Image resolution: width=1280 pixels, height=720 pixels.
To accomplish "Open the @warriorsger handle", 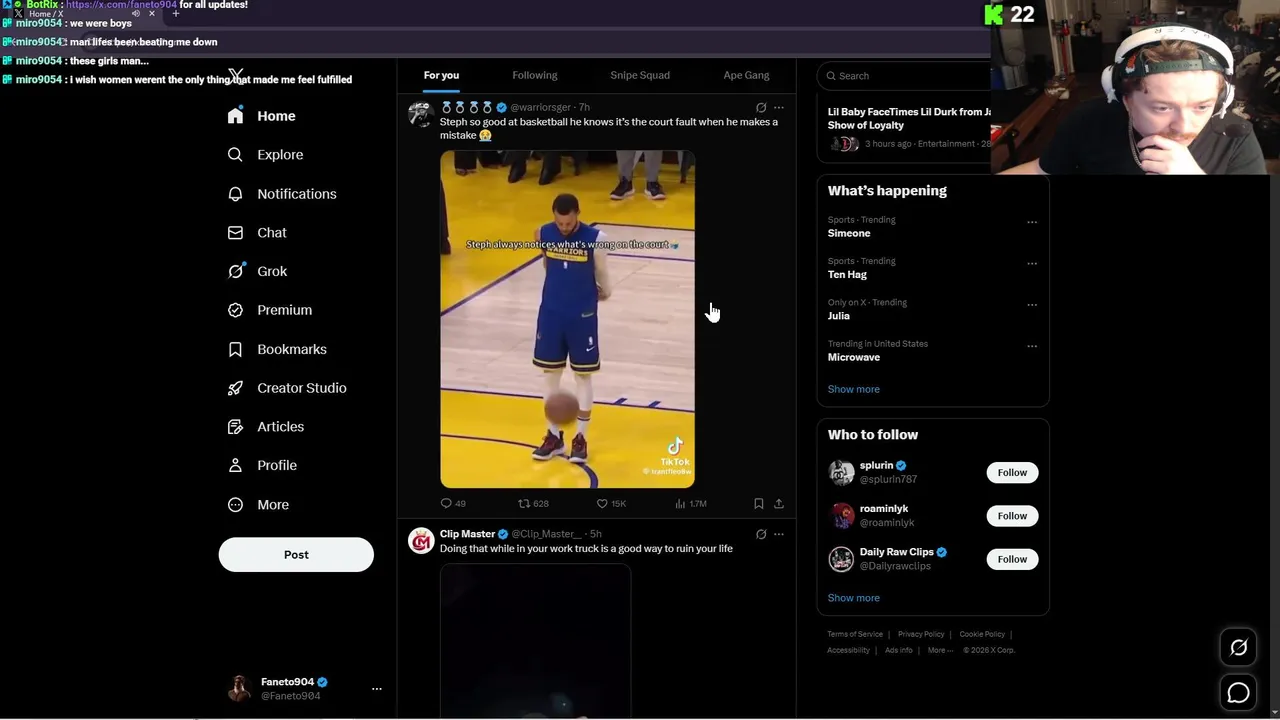I will click(x=541, y=108).
